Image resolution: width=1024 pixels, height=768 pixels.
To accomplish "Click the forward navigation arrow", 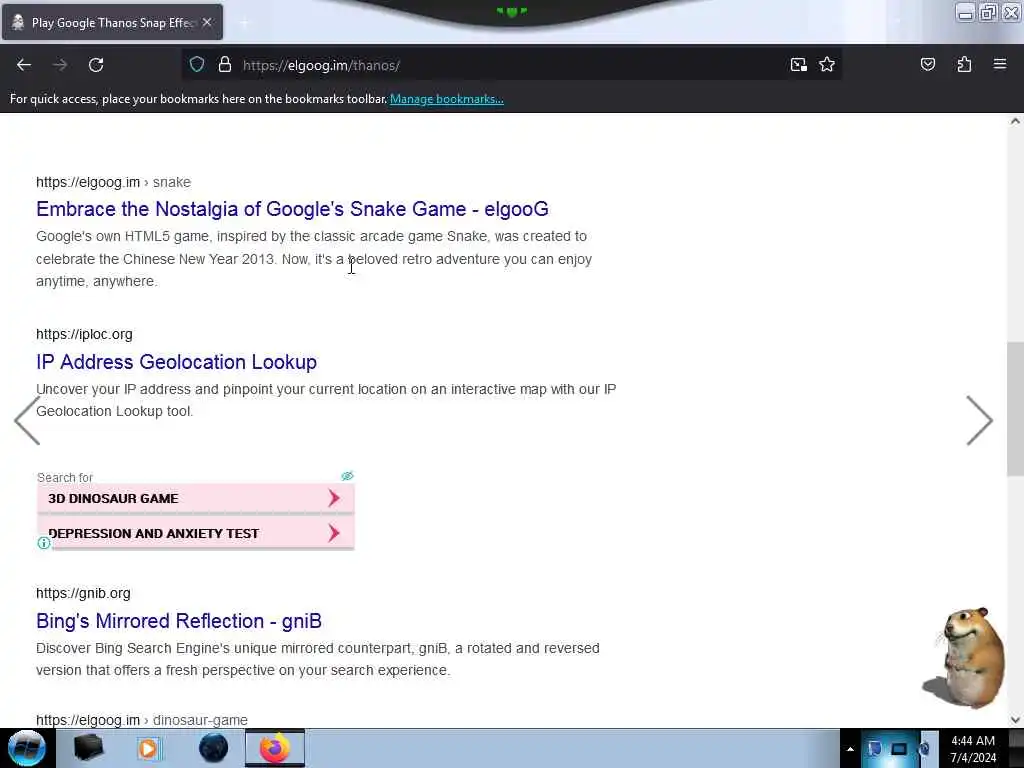I will coord(60,65).
